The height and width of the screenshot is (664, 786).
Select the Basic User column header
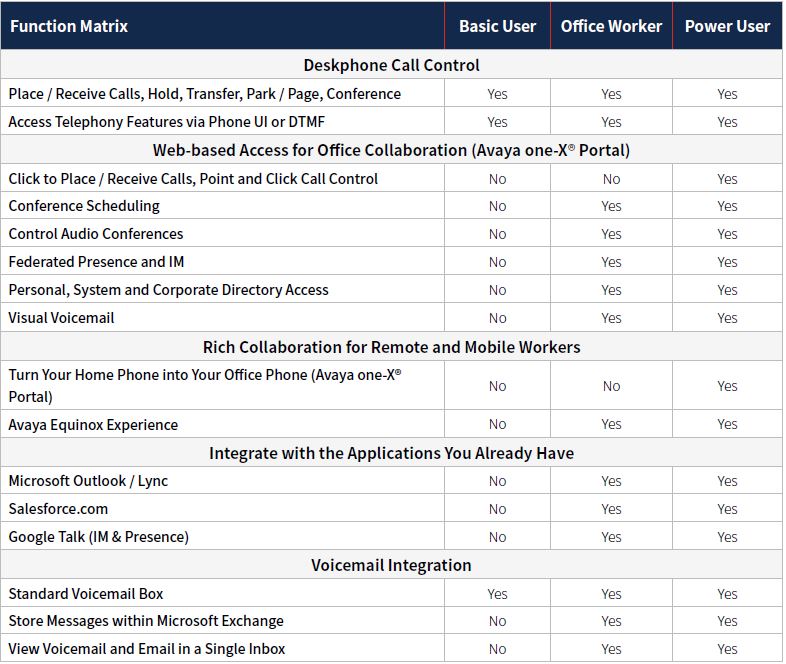(x=497, y=26)
